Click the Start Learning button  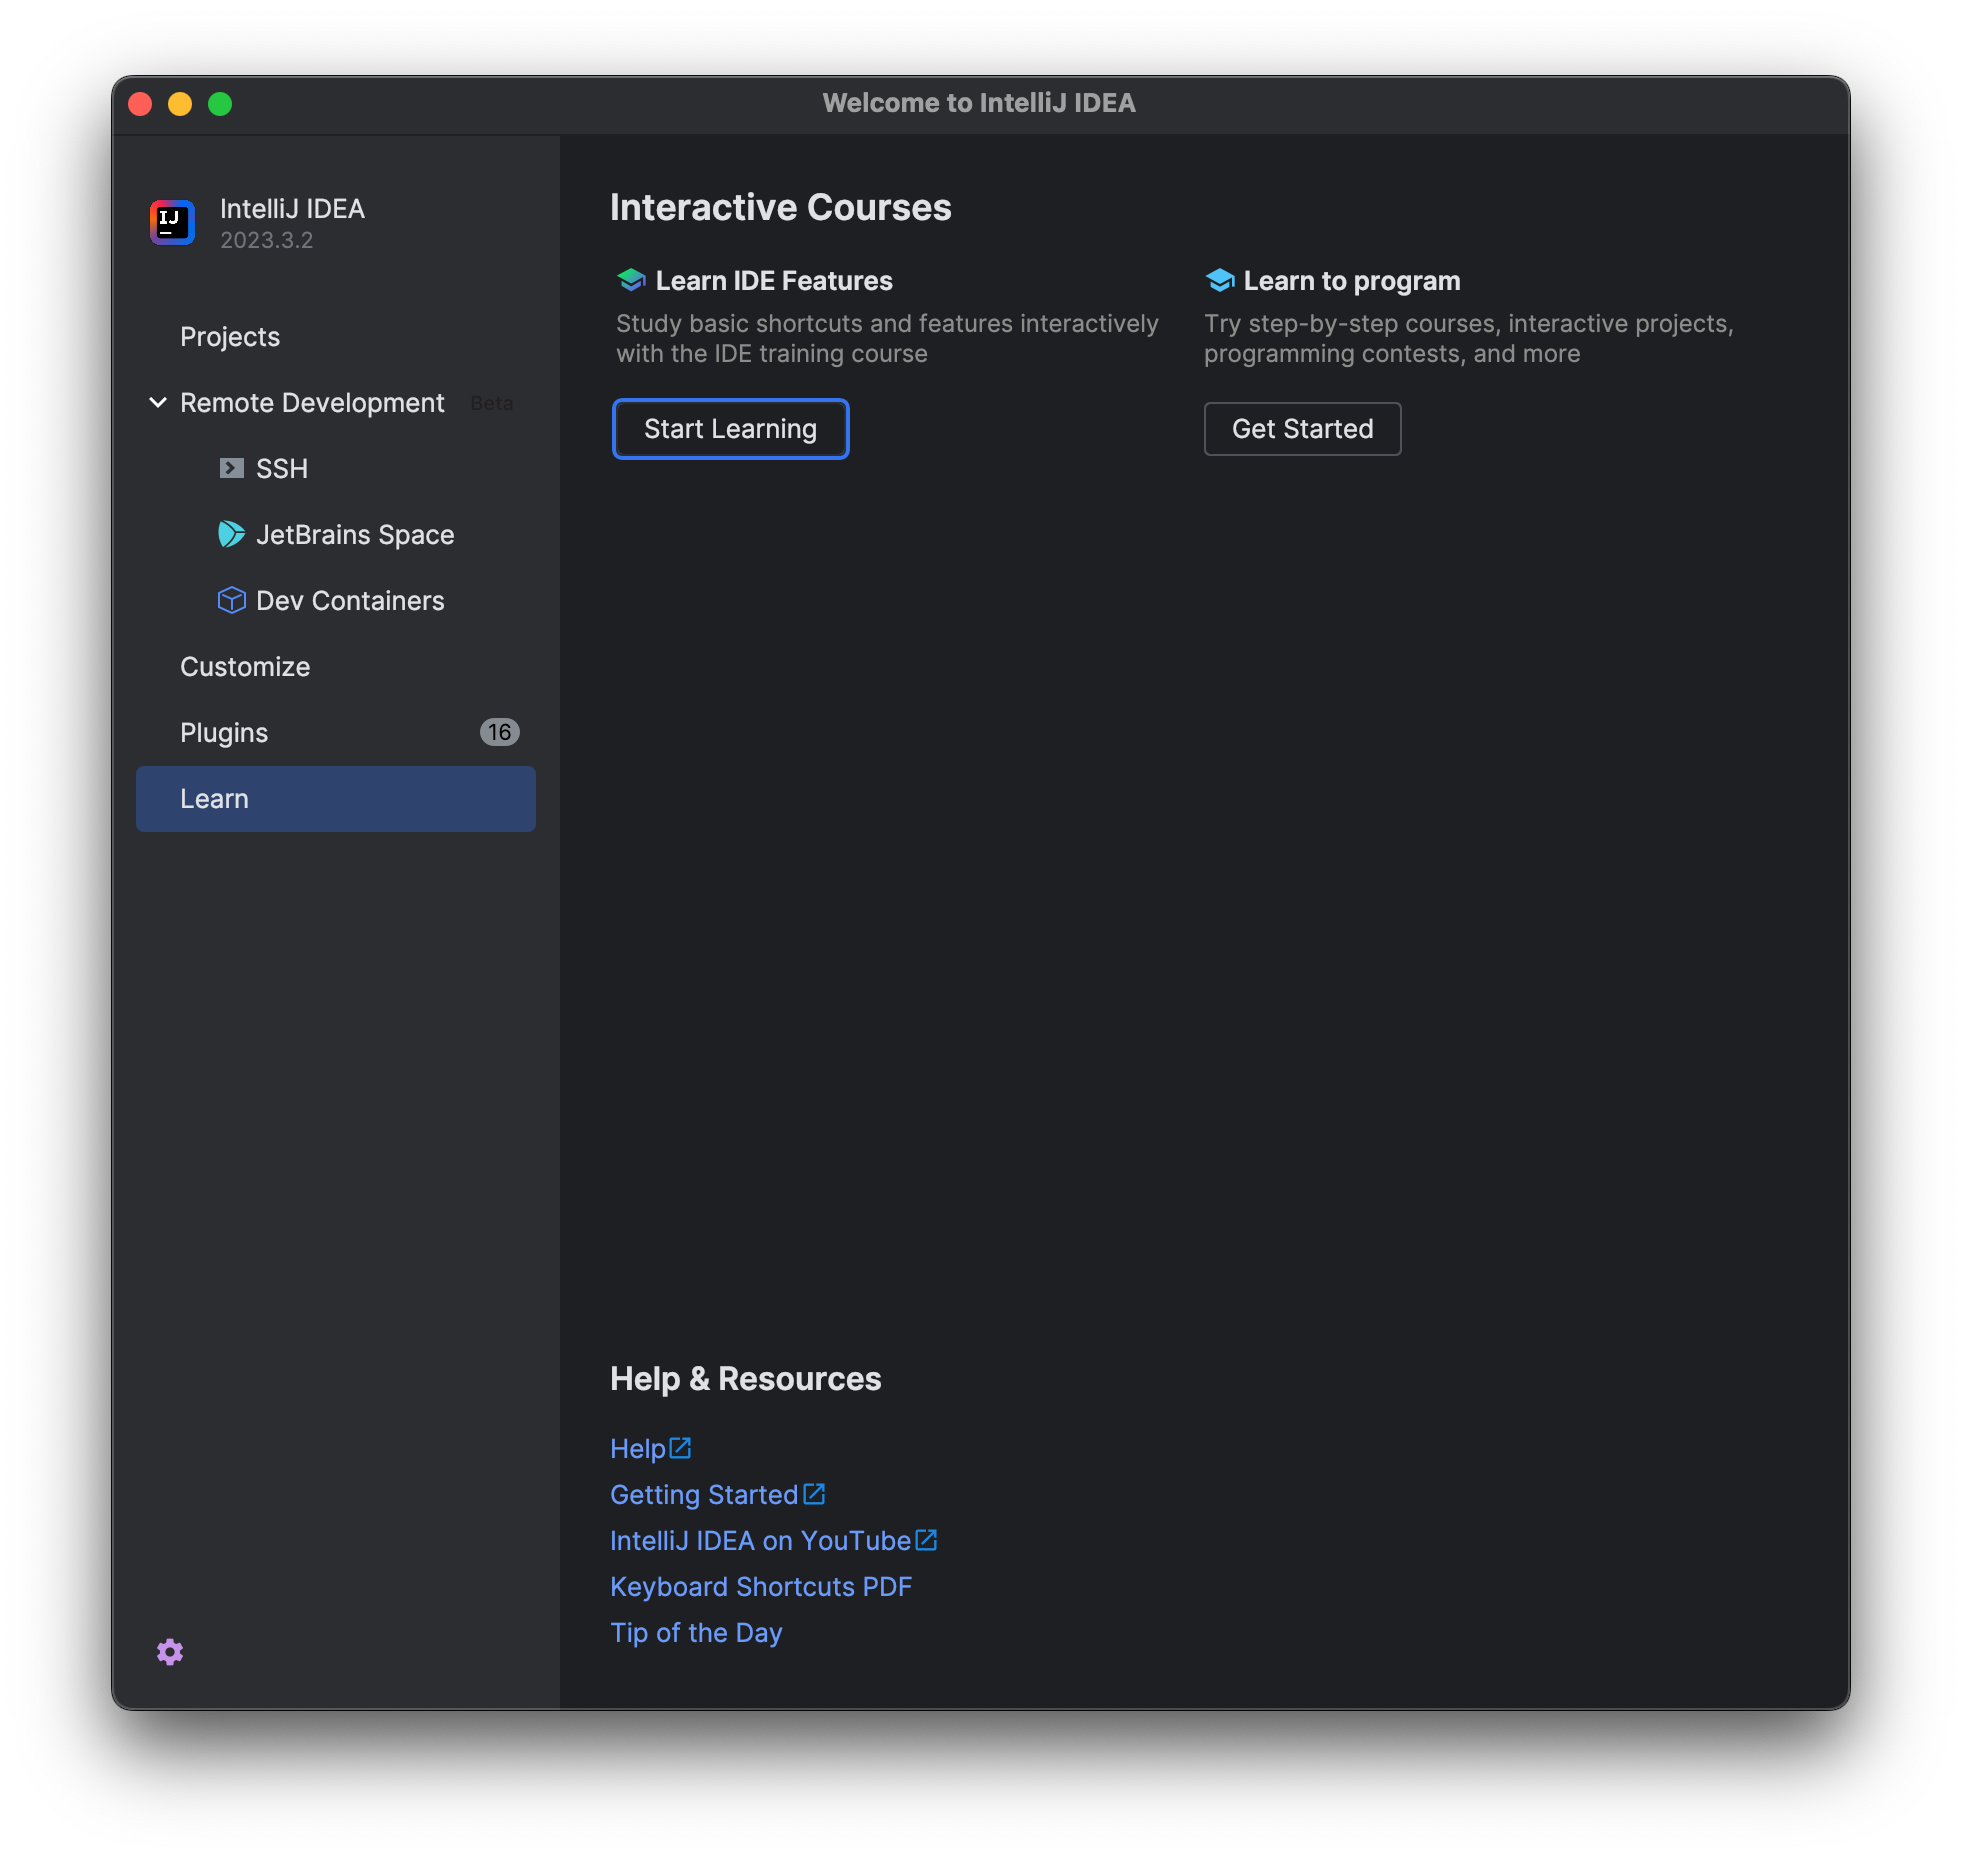(x=730, y=429)
